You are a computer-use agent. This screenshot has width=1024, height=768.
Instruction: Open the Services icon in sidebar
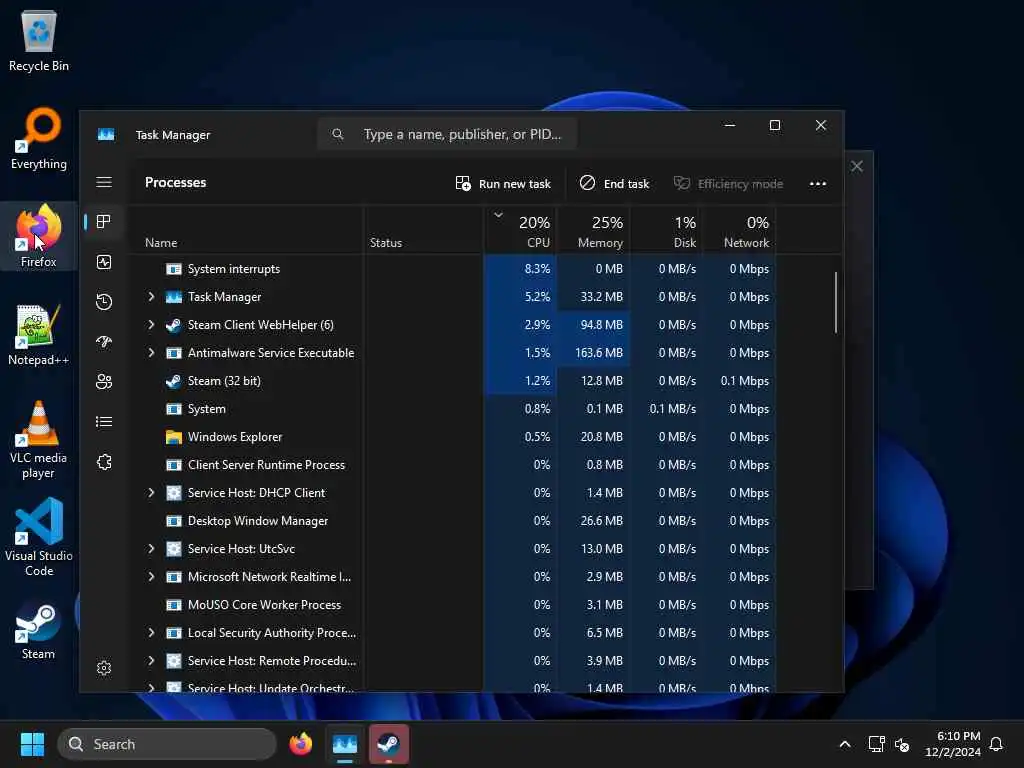click(x=103, y=462)
